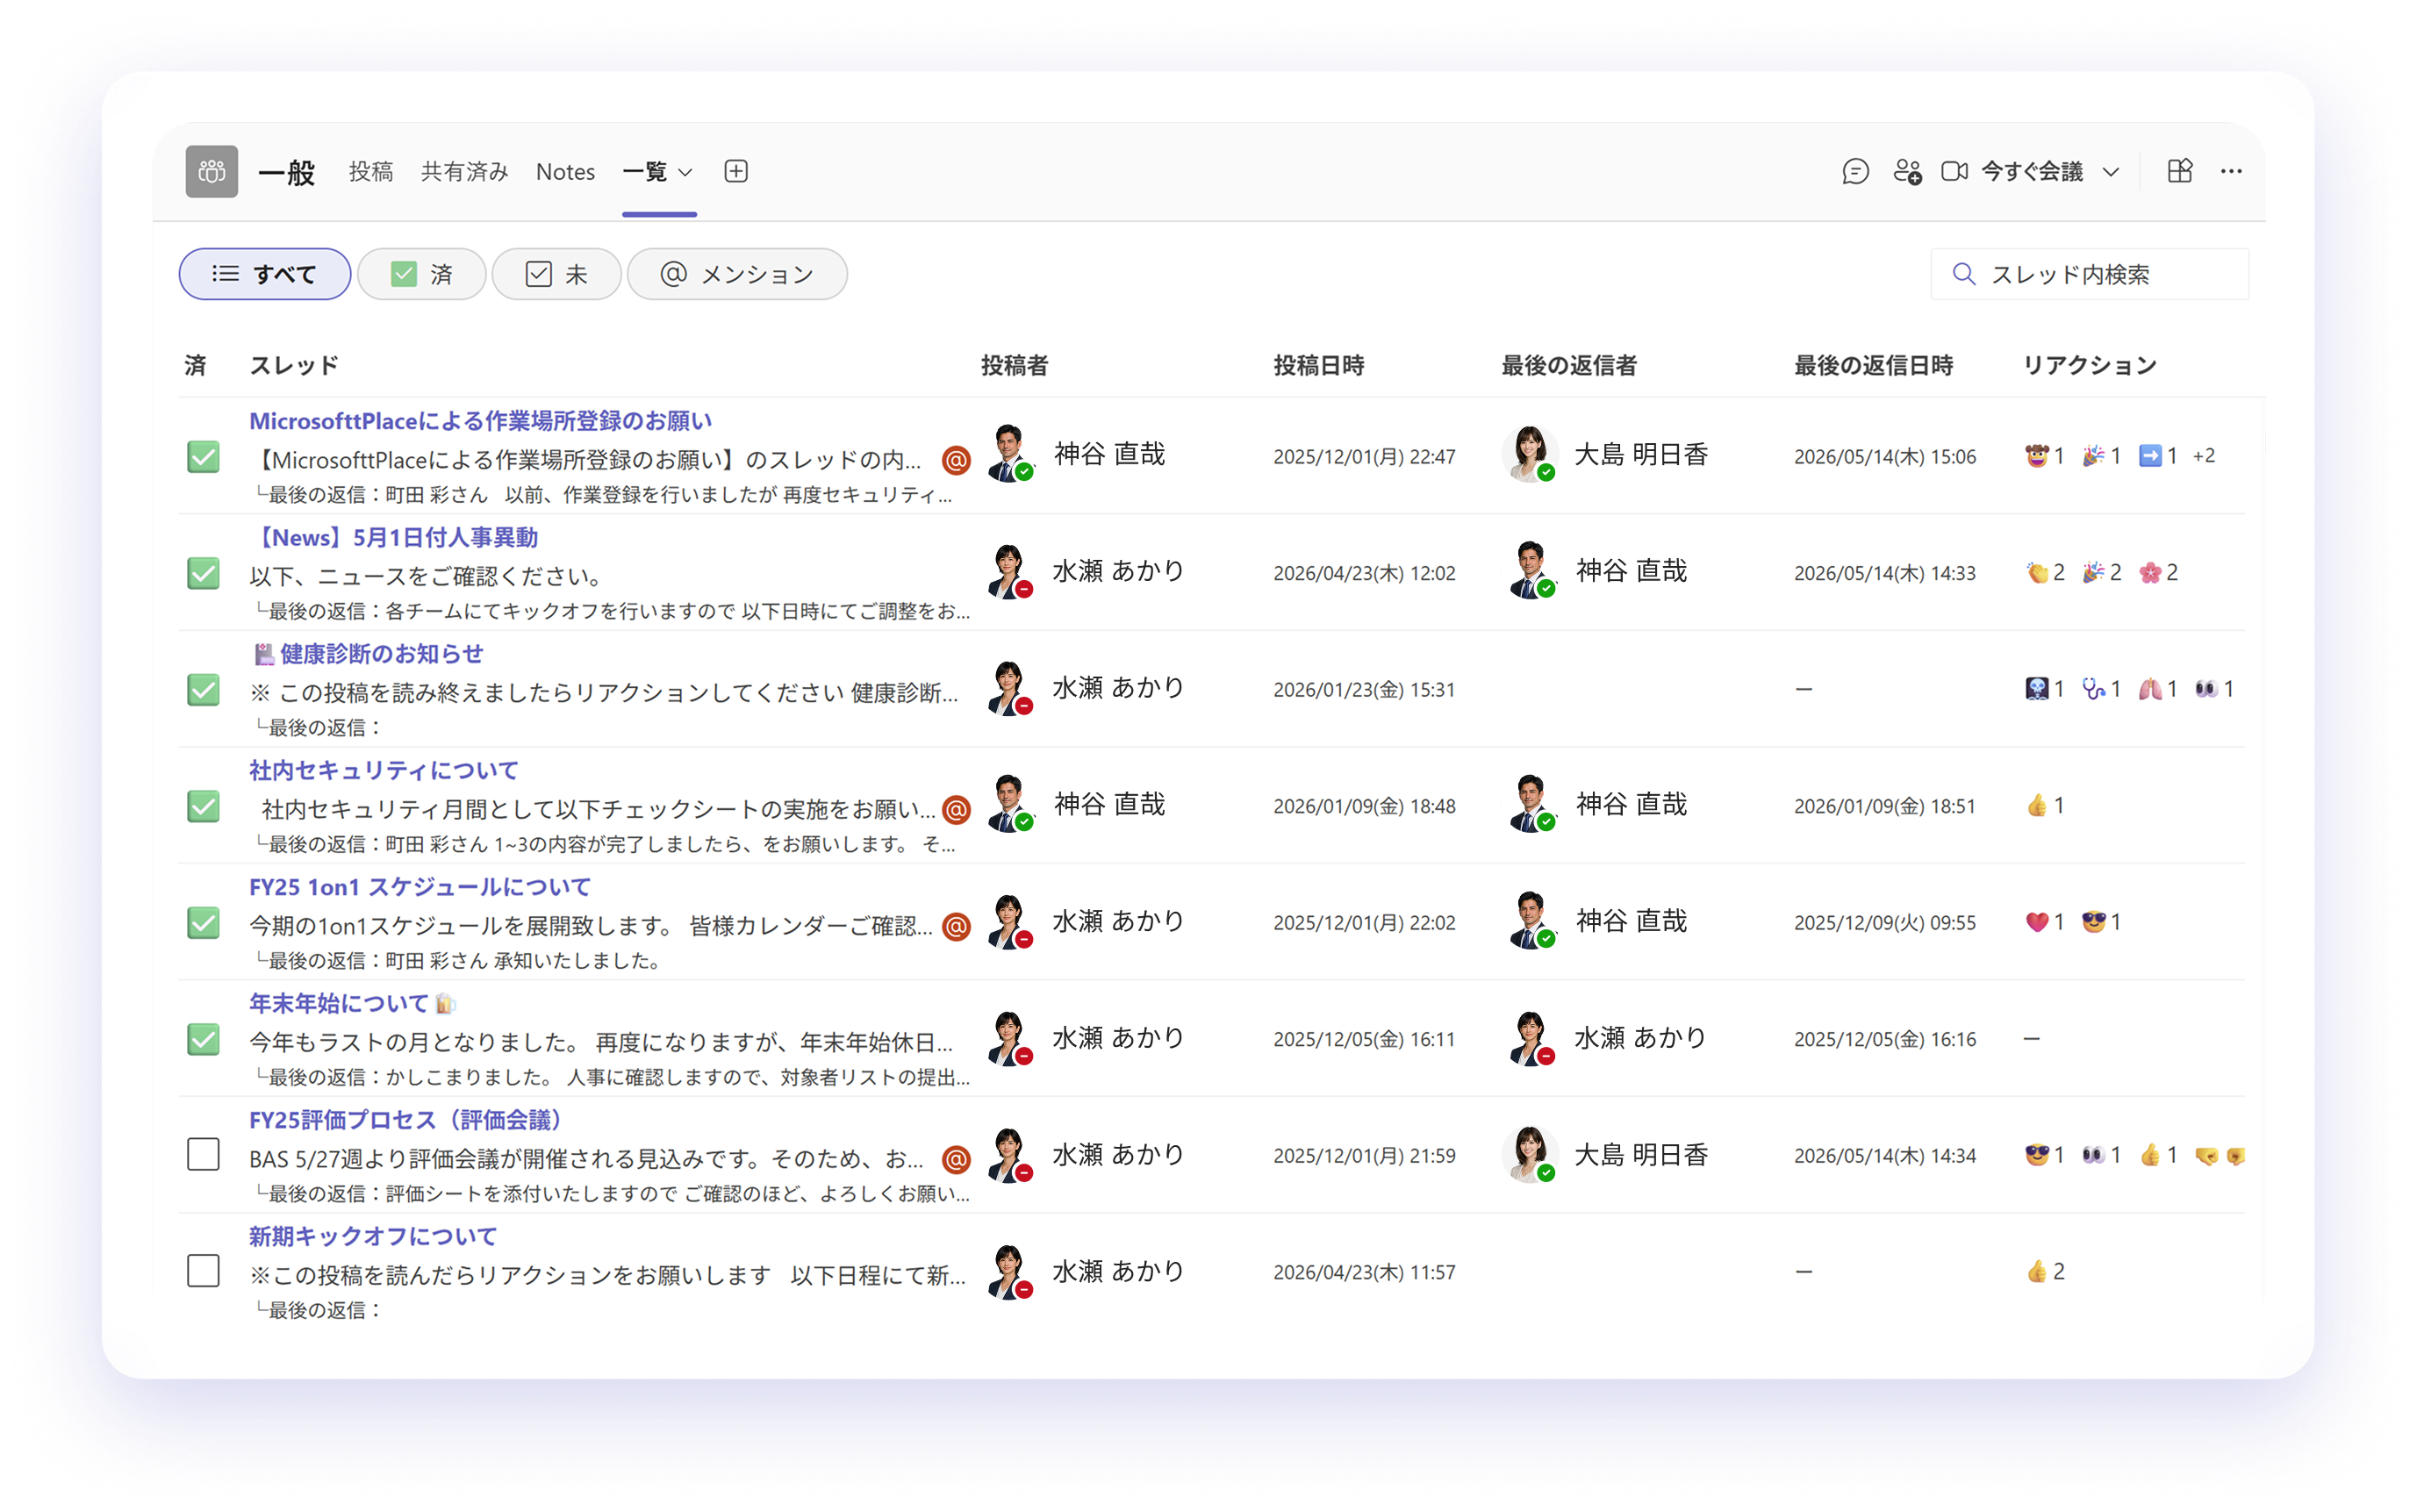This screenshot has height=1512, width=2417.
Task: Click 水瀬 あかり avatar in 健康診断 row
Action: tap(1010, 688)
